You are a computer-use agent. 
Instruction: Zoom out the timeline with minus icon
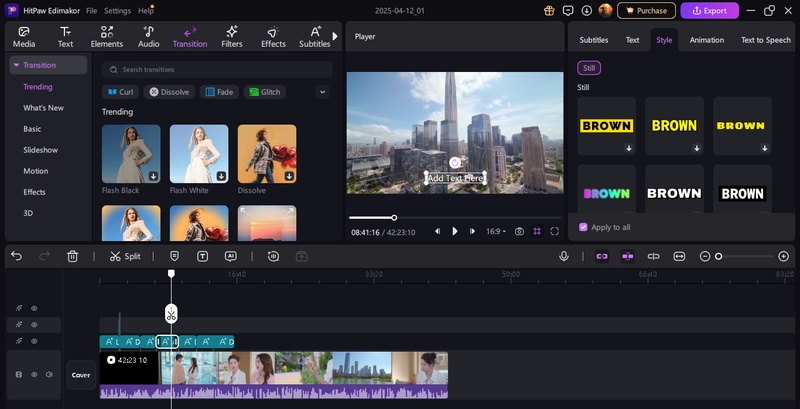pyautogui.click(x=705, y=257)
